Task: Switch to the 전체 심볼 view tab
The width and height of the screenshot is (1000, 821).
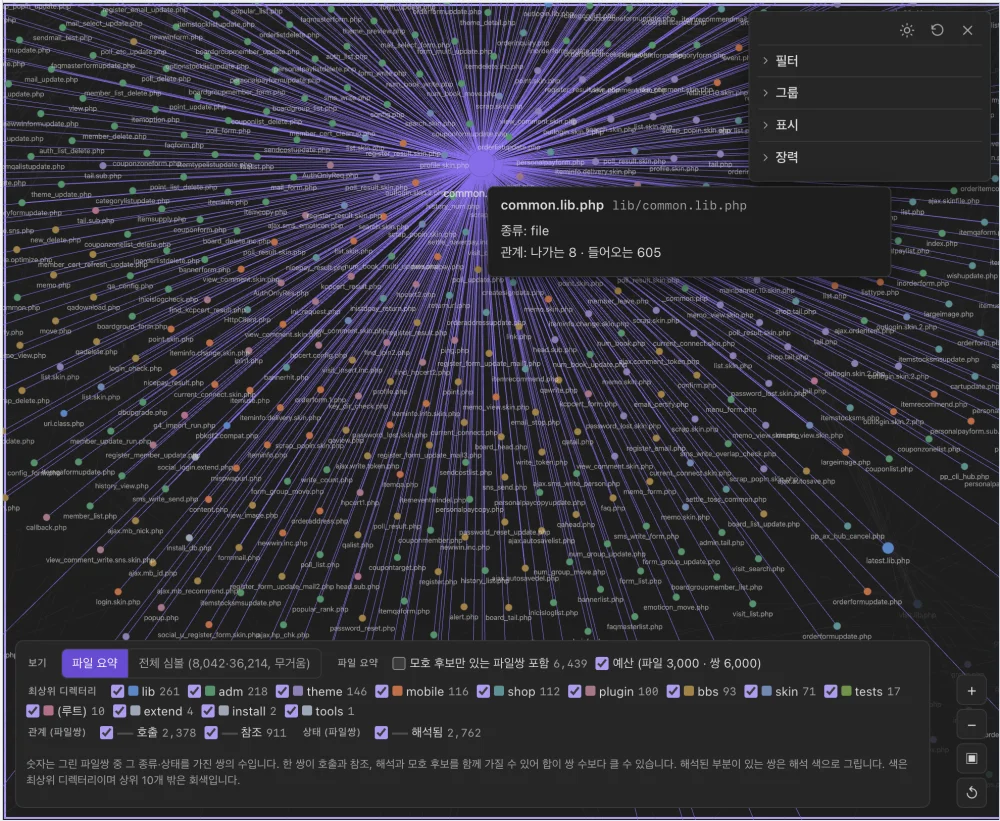Action: [x=224, y=663]
